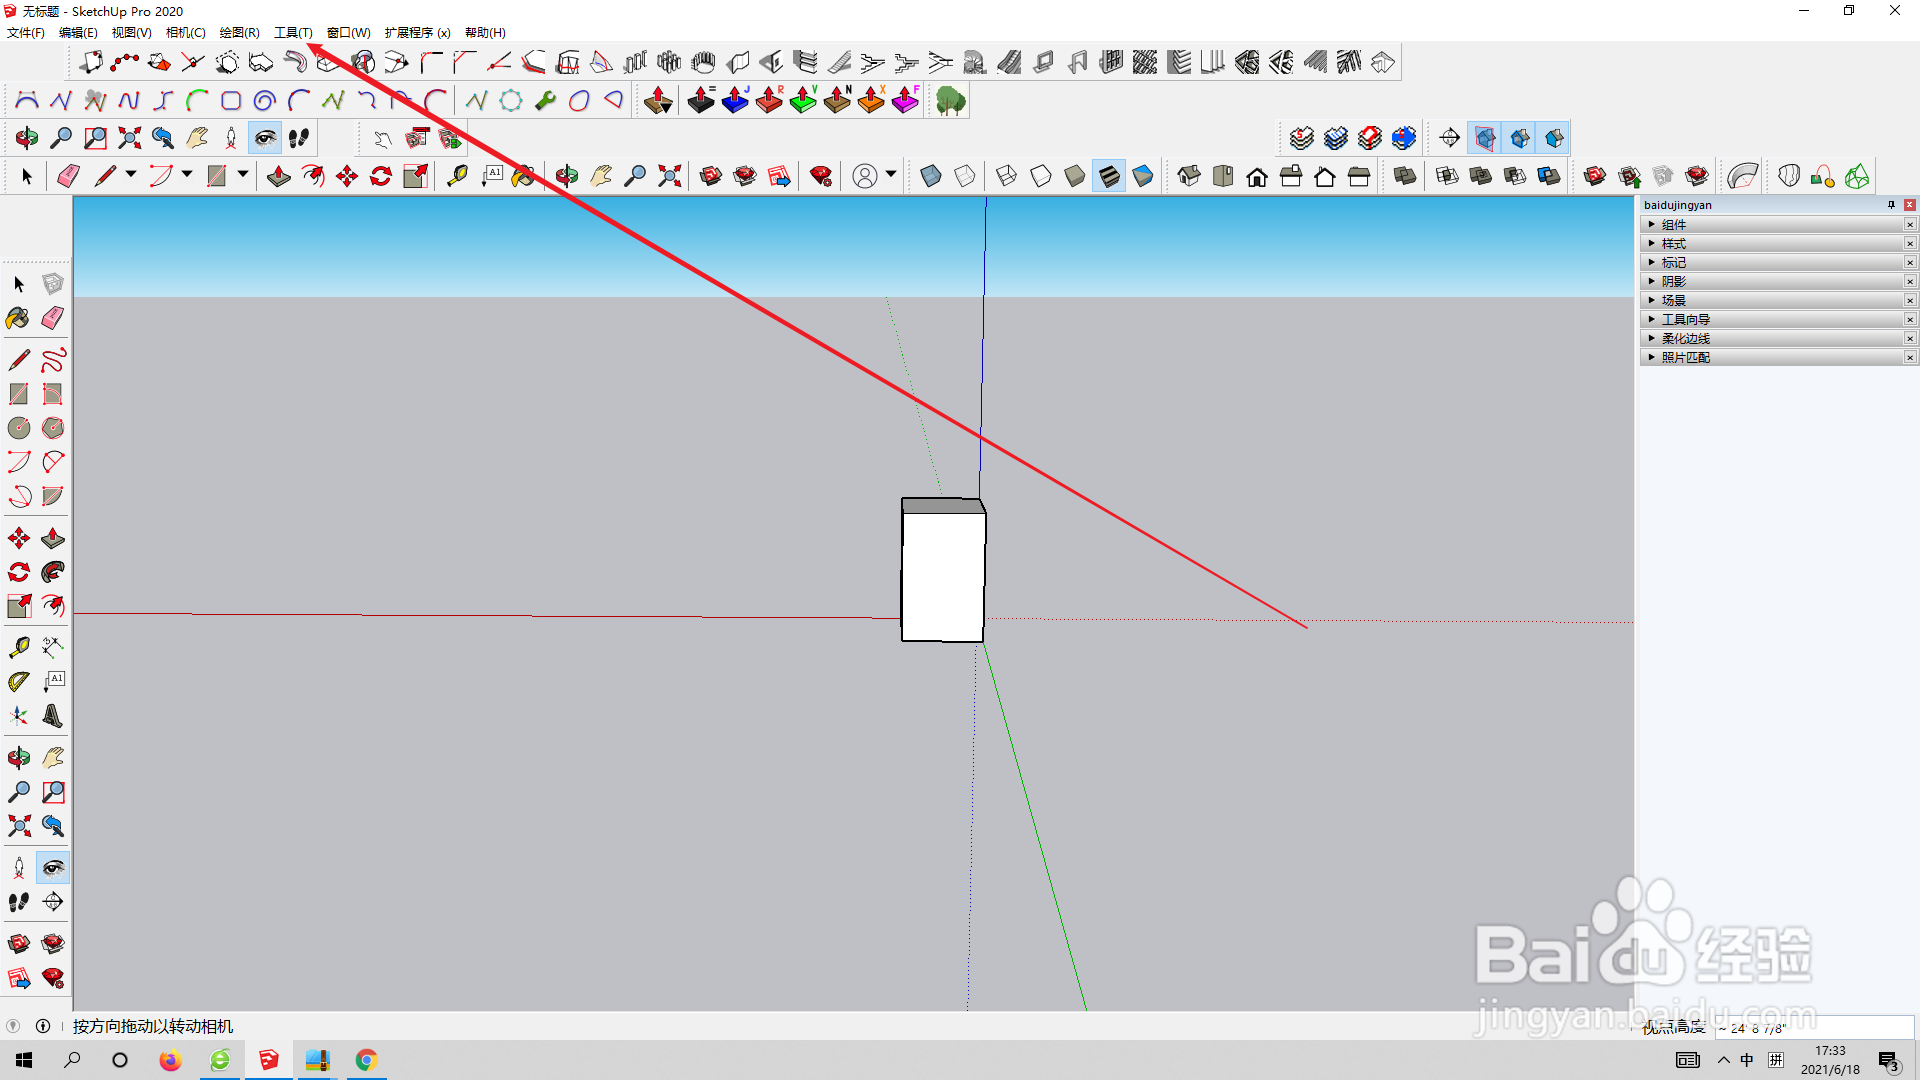Open the Arc tool dropdown arrow

coord(187,175)
